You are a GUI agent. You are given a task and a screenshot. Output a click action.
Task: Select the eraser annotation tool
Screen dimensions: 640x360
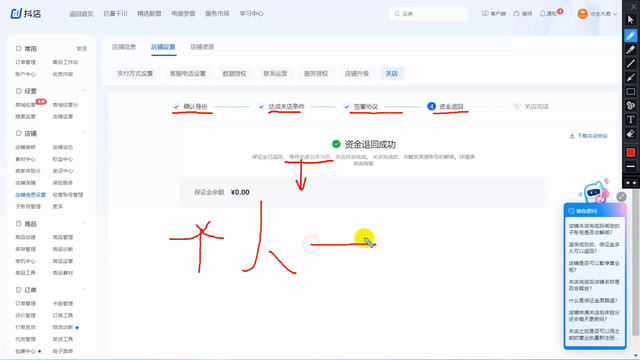point(631,133)
